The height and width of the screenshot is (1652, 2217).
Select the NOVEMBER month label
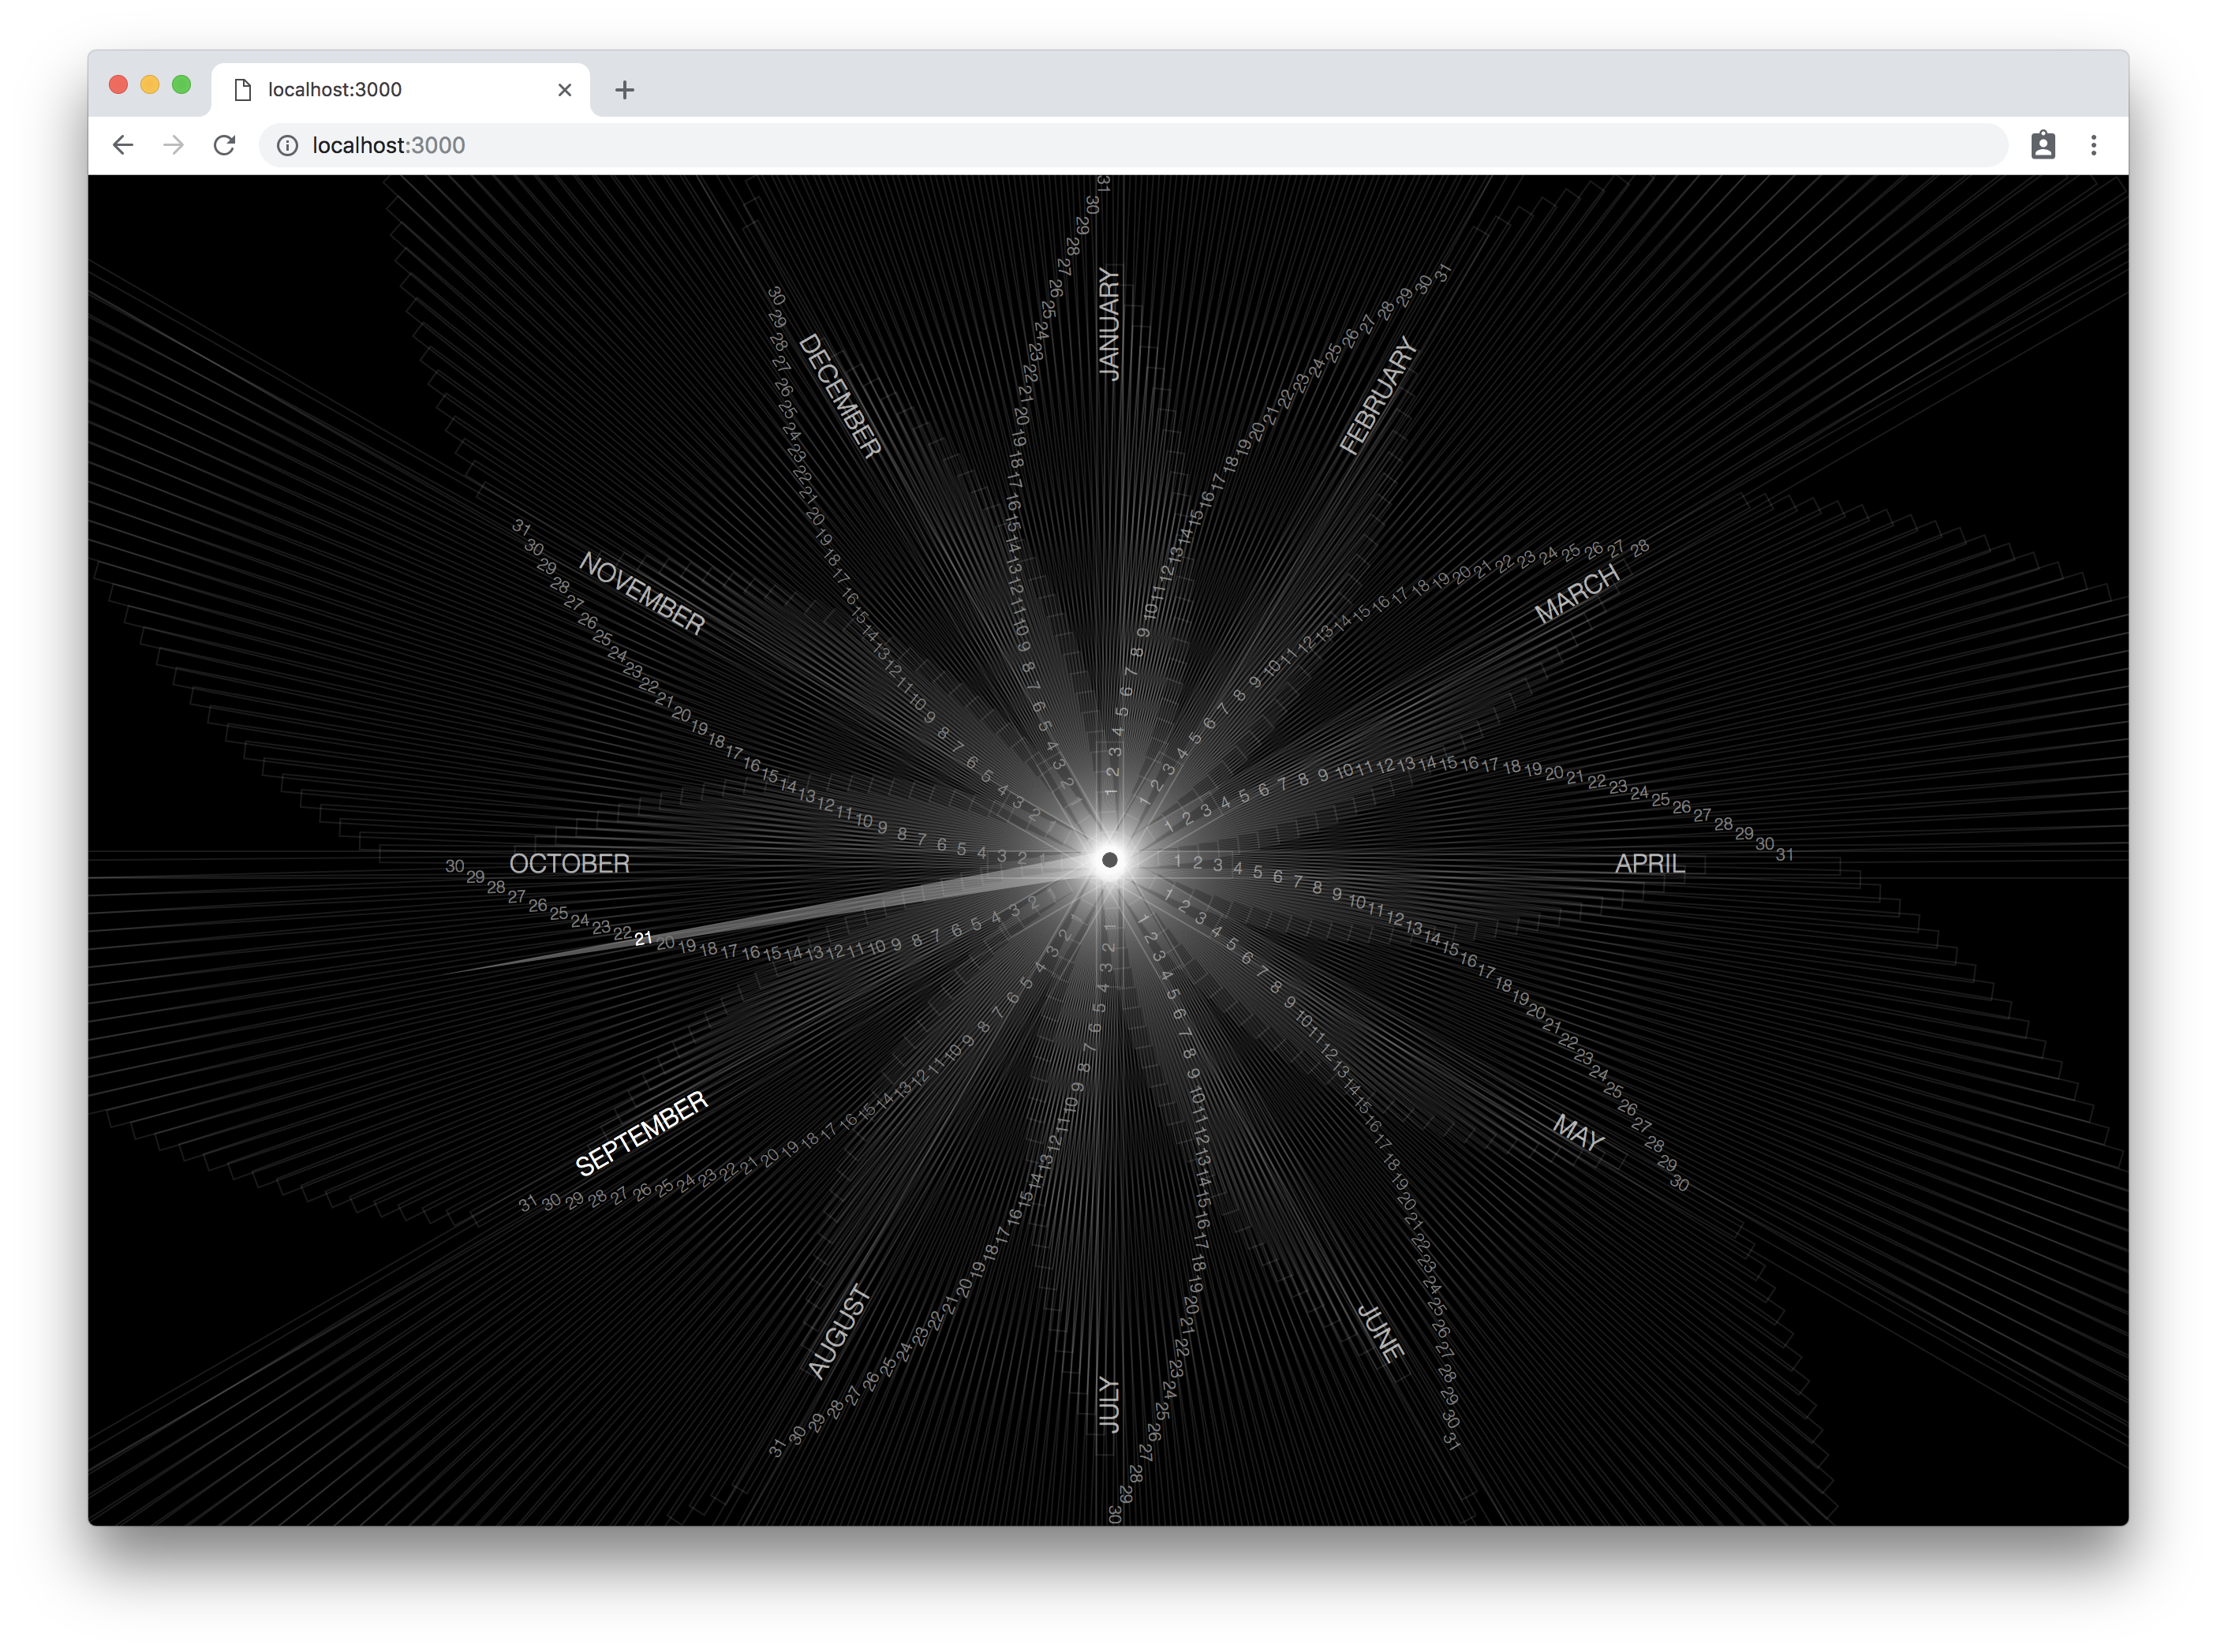(642, 594)
